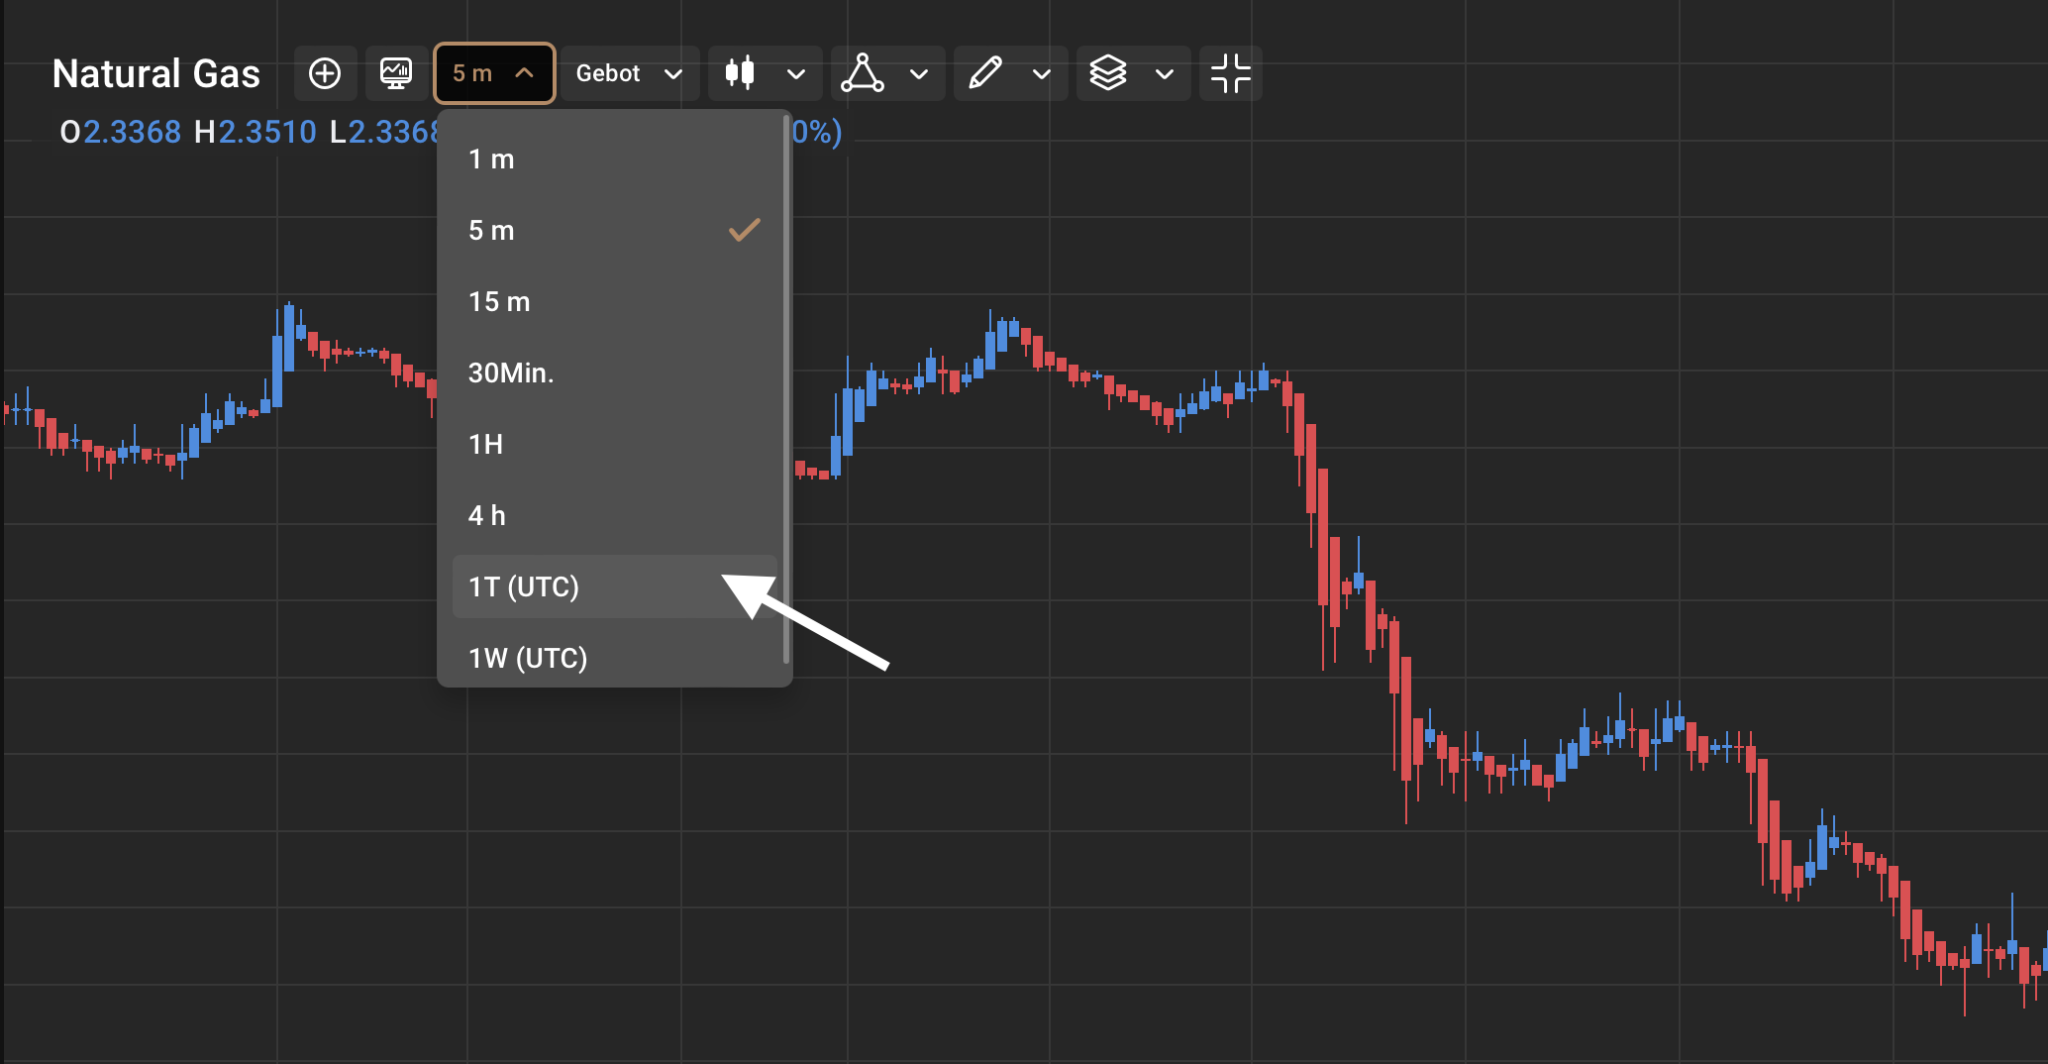
Task: Choose the 15 m interval option
Action: click(x=560, y=301)
